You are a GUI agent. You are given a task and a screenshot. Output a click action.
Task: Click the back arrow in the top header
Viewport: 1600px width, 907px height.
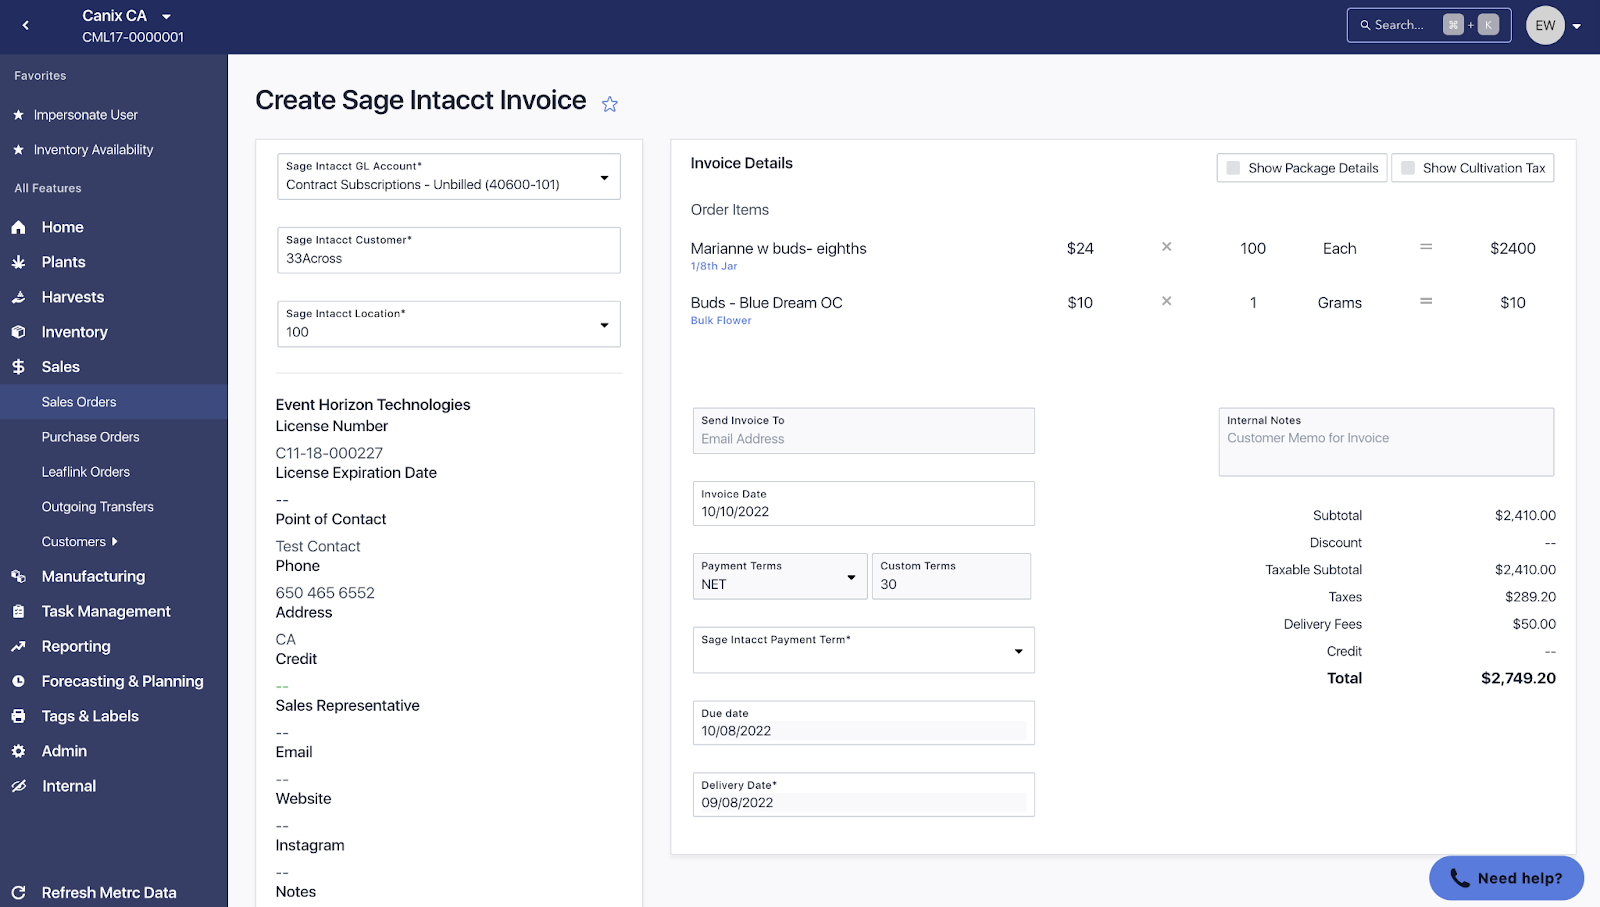tap(26, 26)
